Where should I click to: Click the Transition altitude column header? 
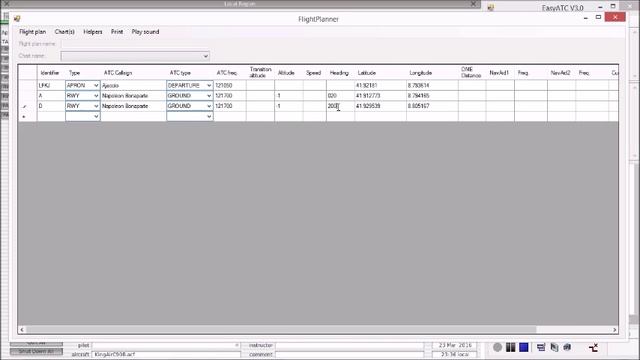click(260, 73)
